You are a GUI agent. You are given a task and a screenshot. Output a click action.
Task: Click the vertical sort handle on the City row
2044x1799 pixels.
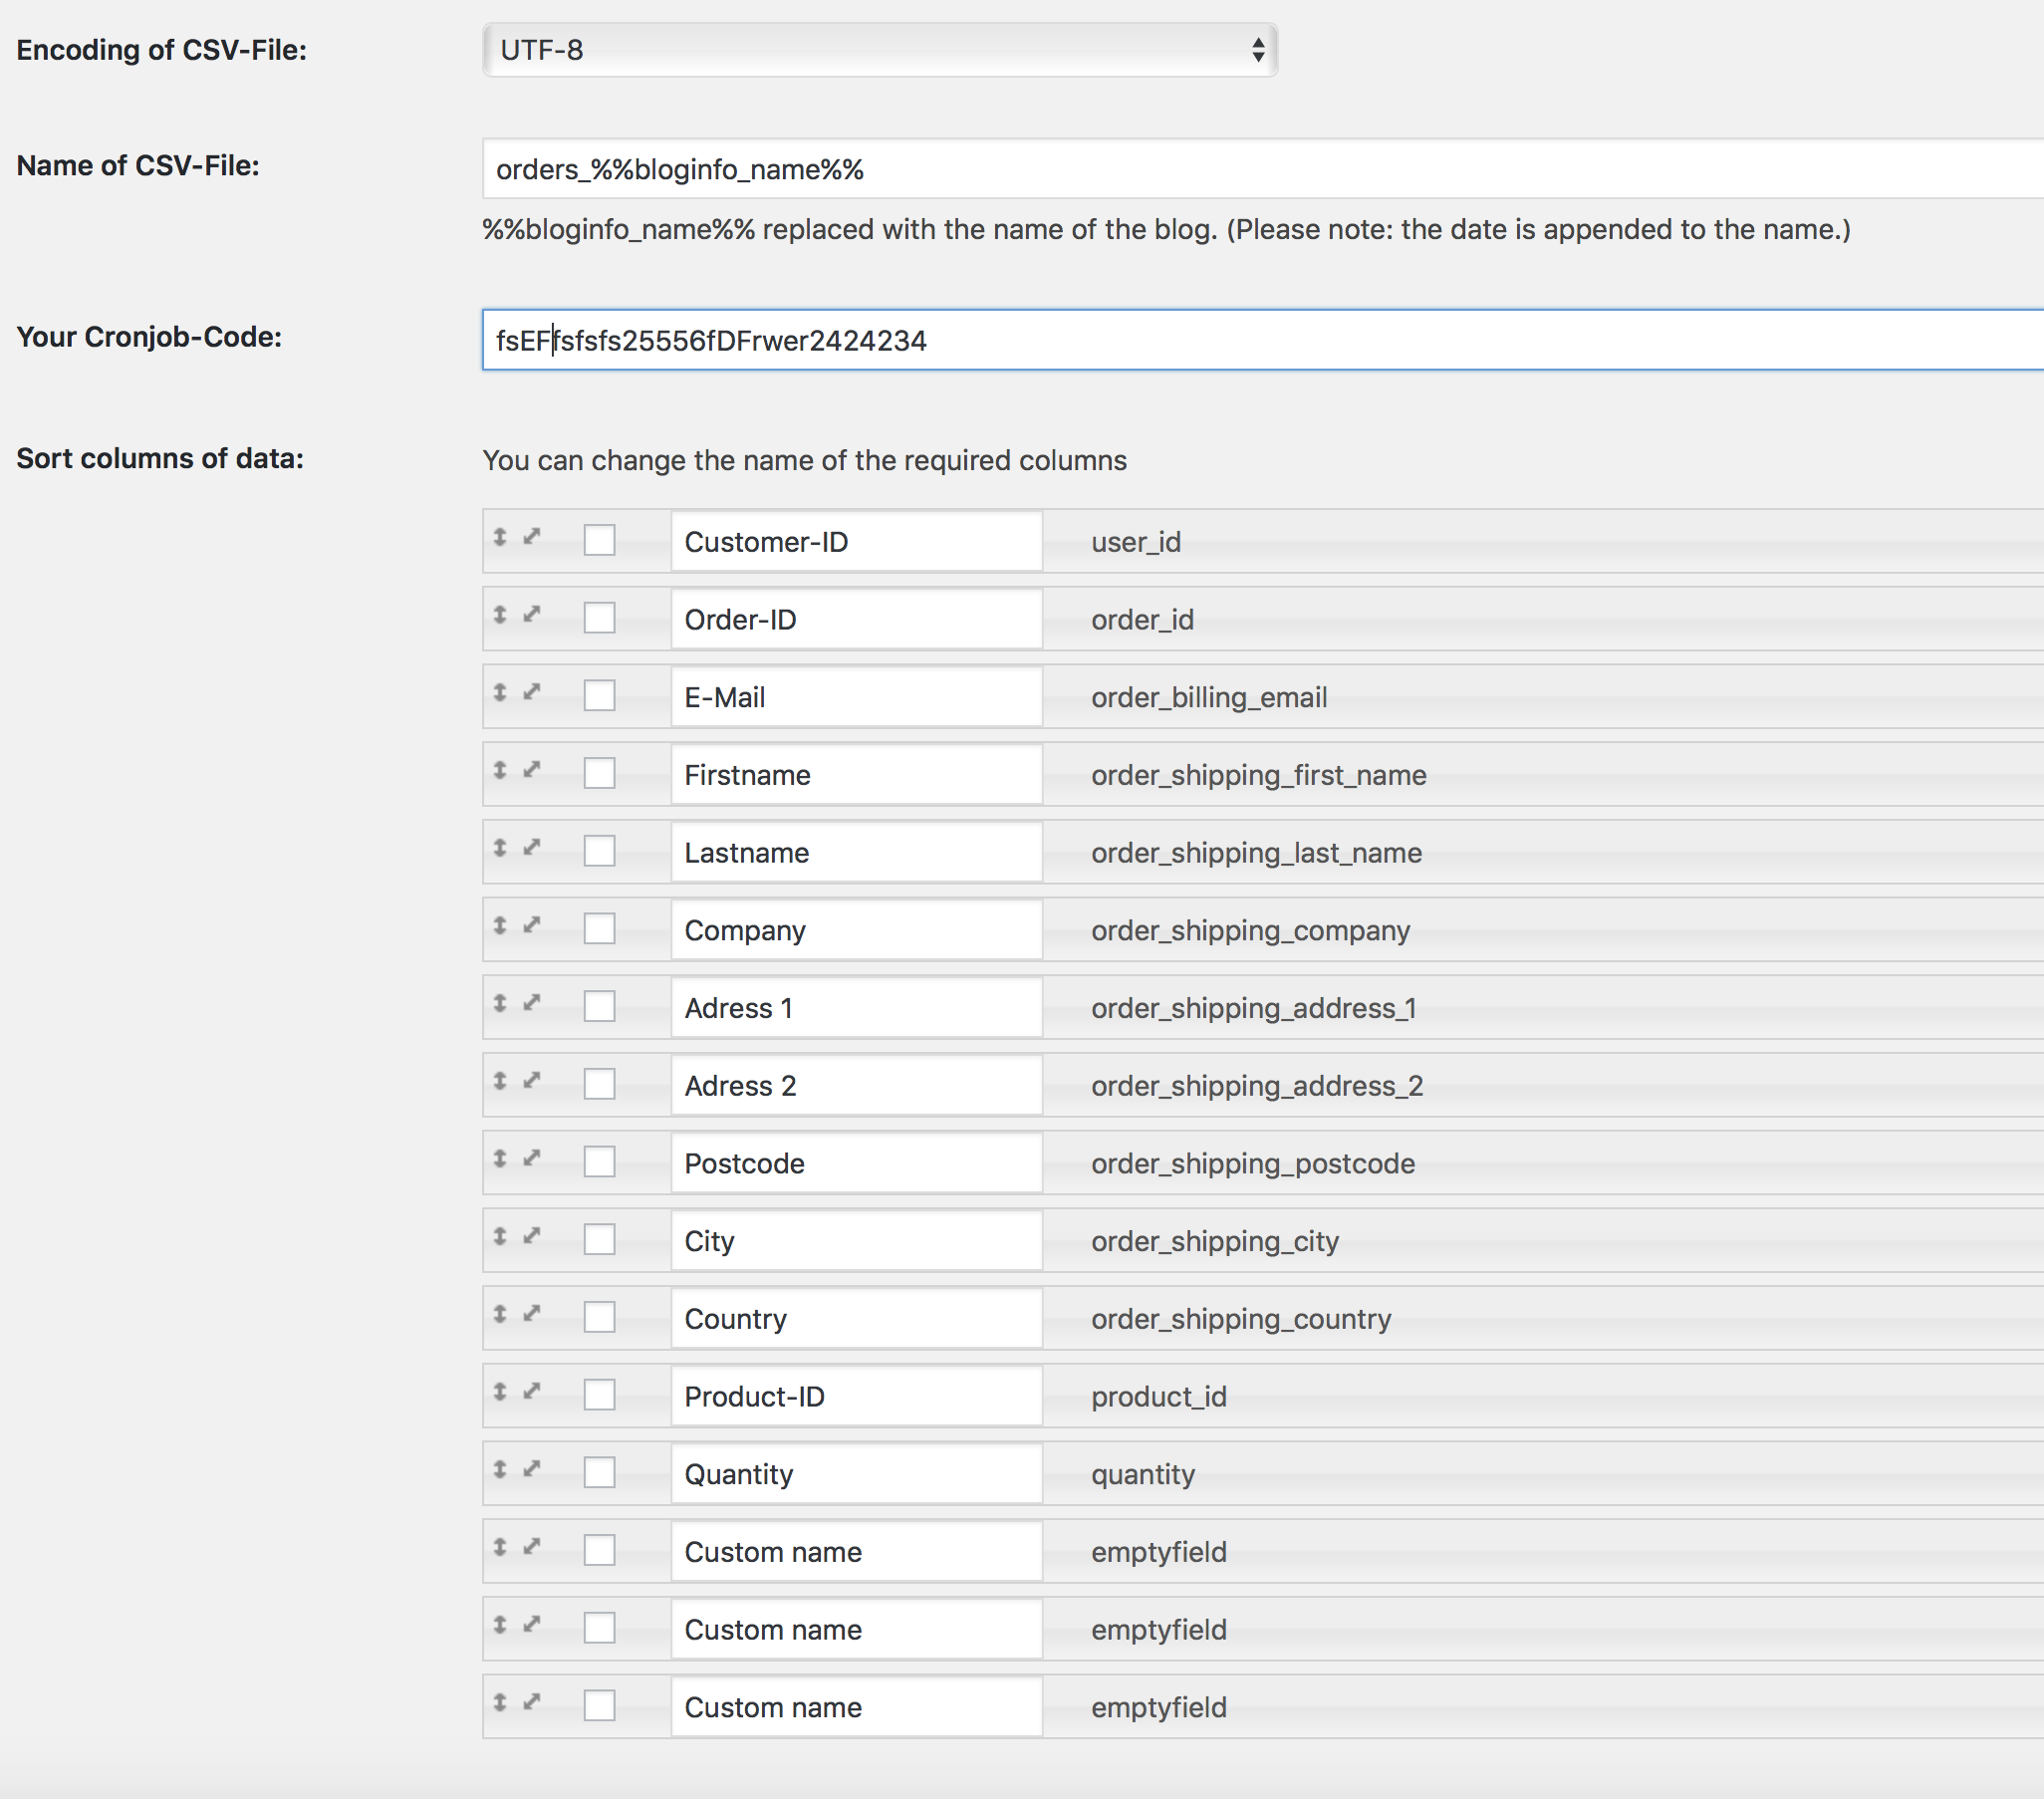(500, 1236)
